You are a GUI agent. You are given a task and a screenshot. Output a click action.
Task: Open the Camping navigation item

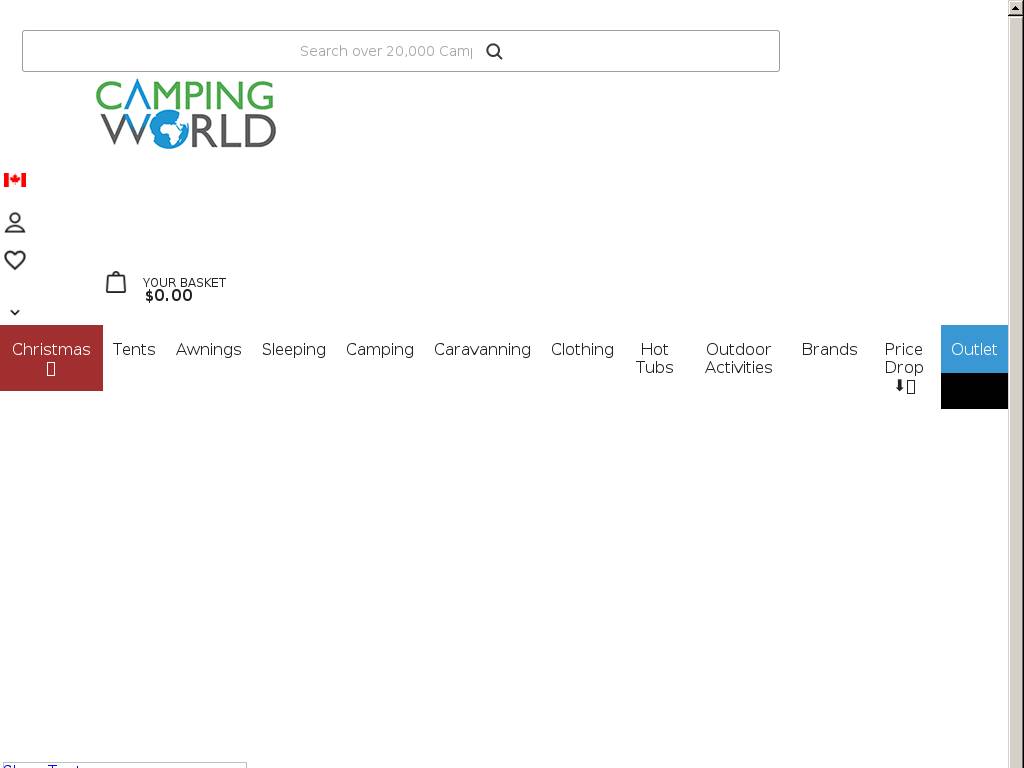pos(380,349)
